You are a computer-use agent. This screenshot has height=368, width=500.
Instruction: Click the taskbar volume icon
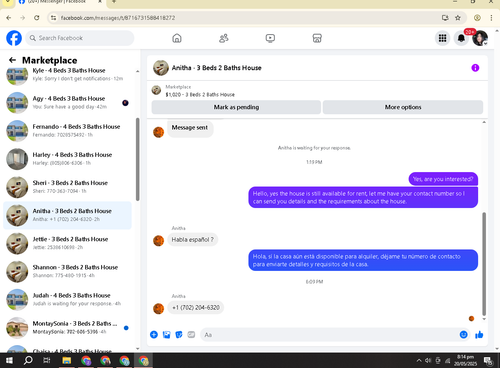(x=428, y=360)
